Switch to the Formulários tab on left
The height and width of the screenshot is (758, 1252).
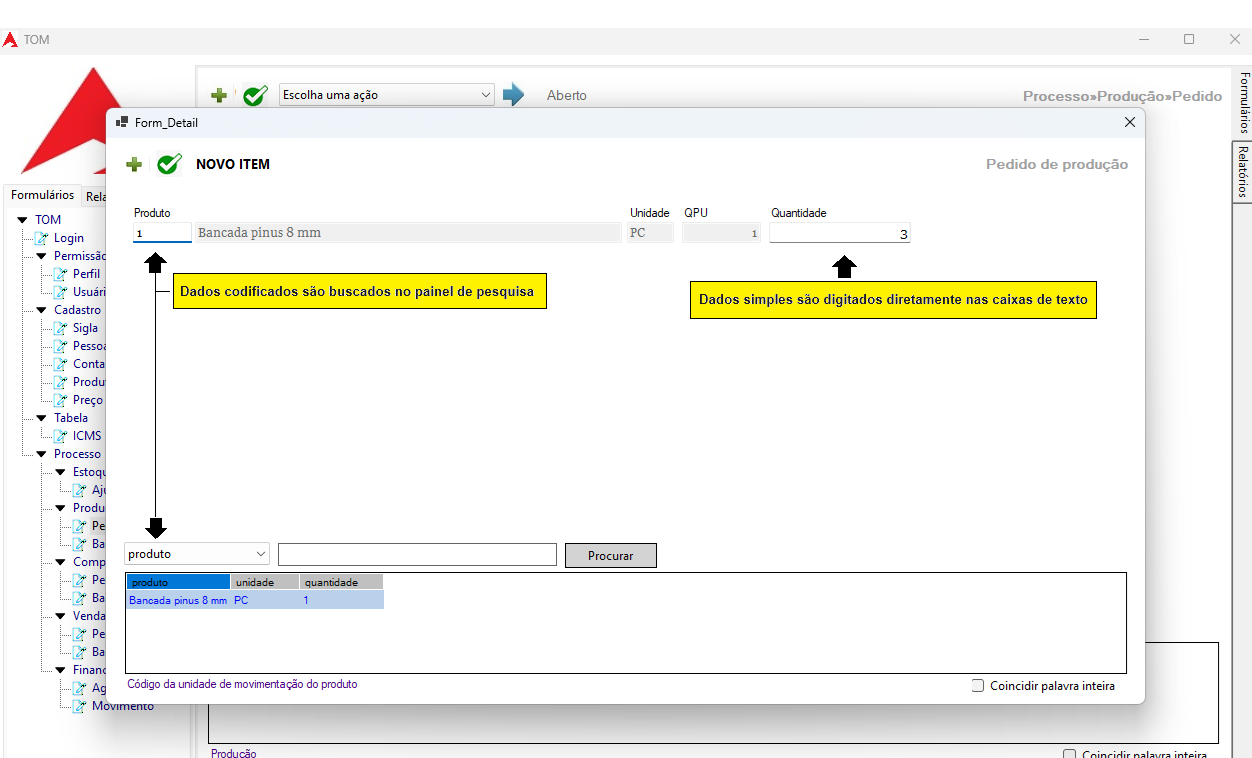(42, 195)
